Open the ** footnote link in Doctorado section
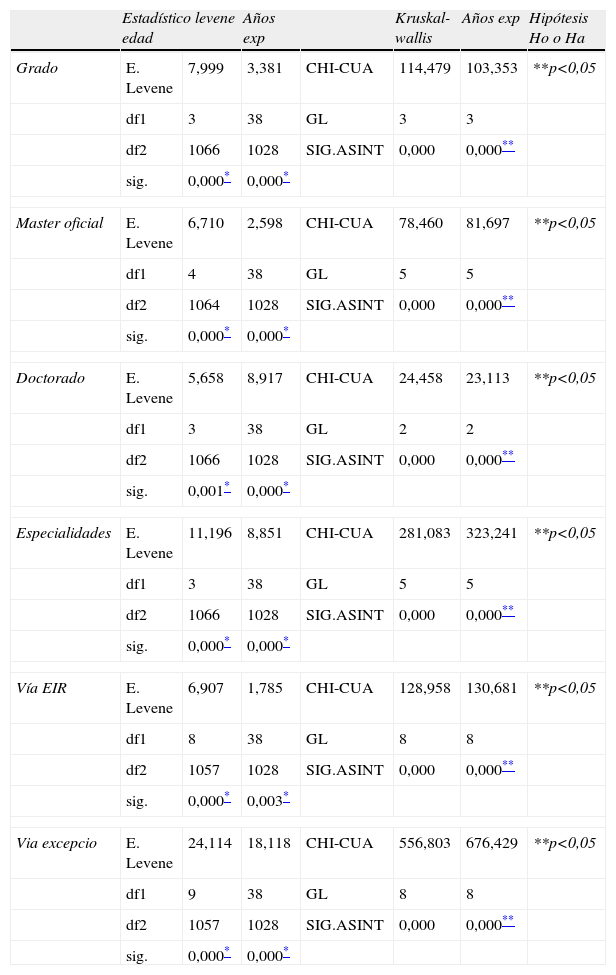Image resolution: width=616 pixels, height=975 pixels. (x=508, y=456)
